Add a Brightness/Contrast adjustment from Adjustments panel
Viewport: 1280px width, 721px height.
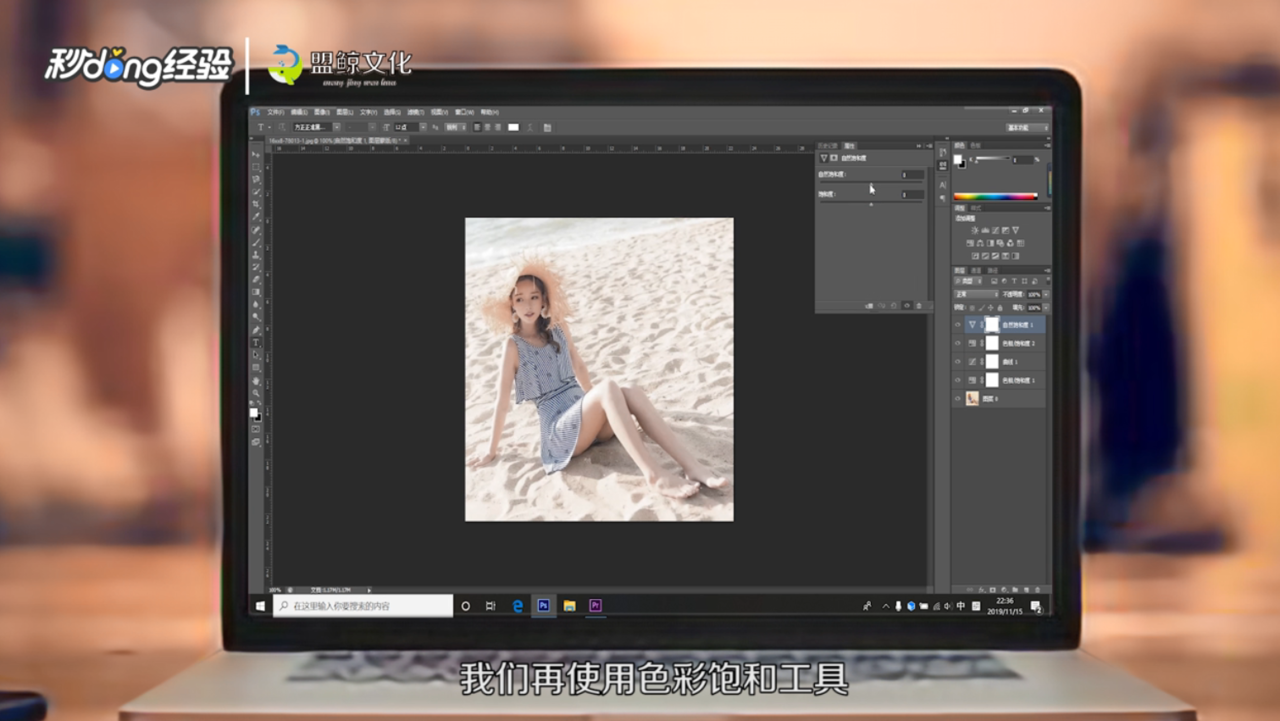[x=975, y=230]
